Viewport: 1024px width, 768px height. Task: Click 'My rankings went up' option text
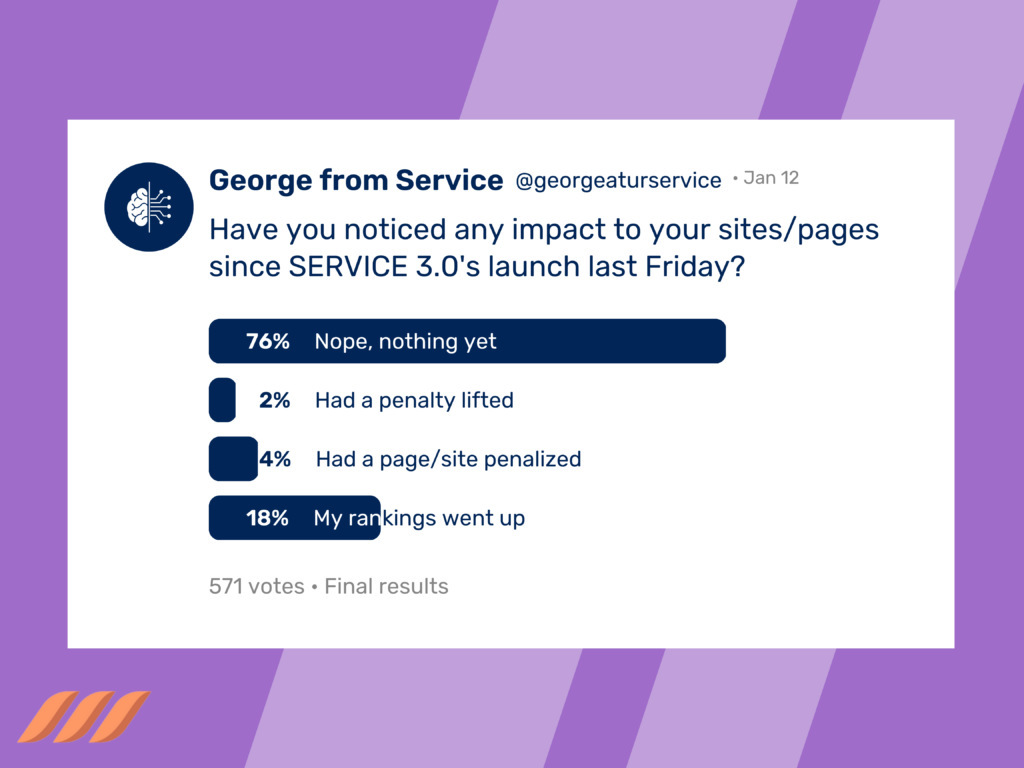[419, 518]
